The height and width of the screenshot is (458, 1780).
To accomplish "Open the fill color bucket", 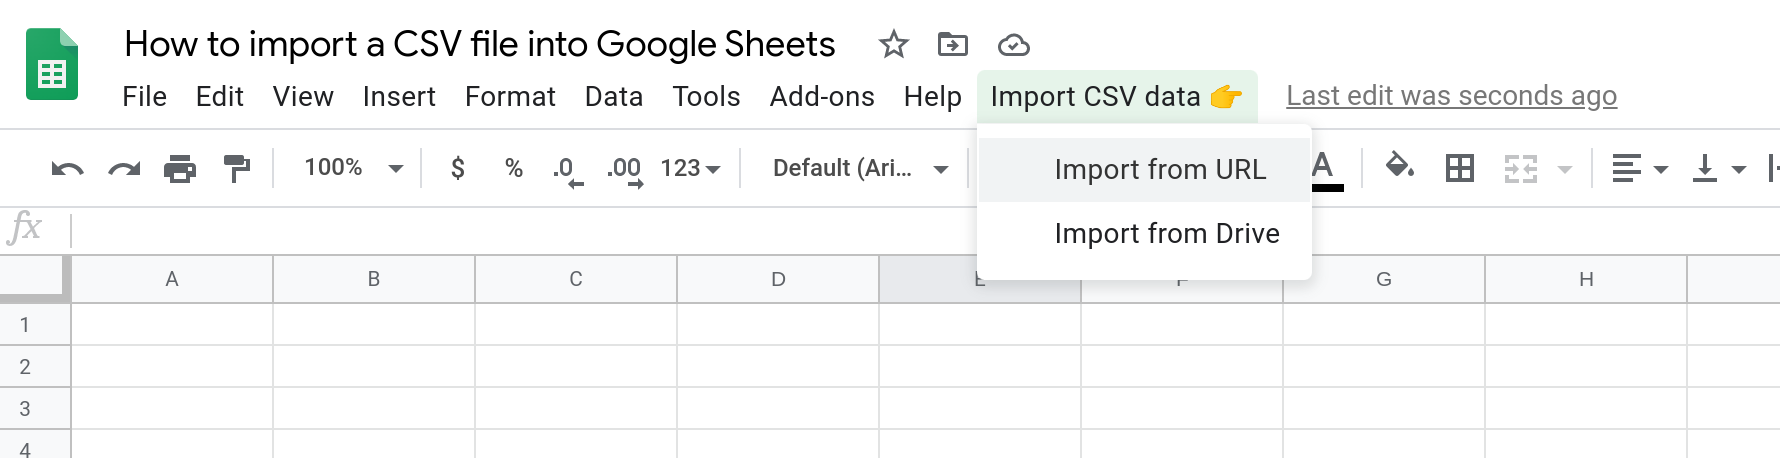I will coord(1399,166).
